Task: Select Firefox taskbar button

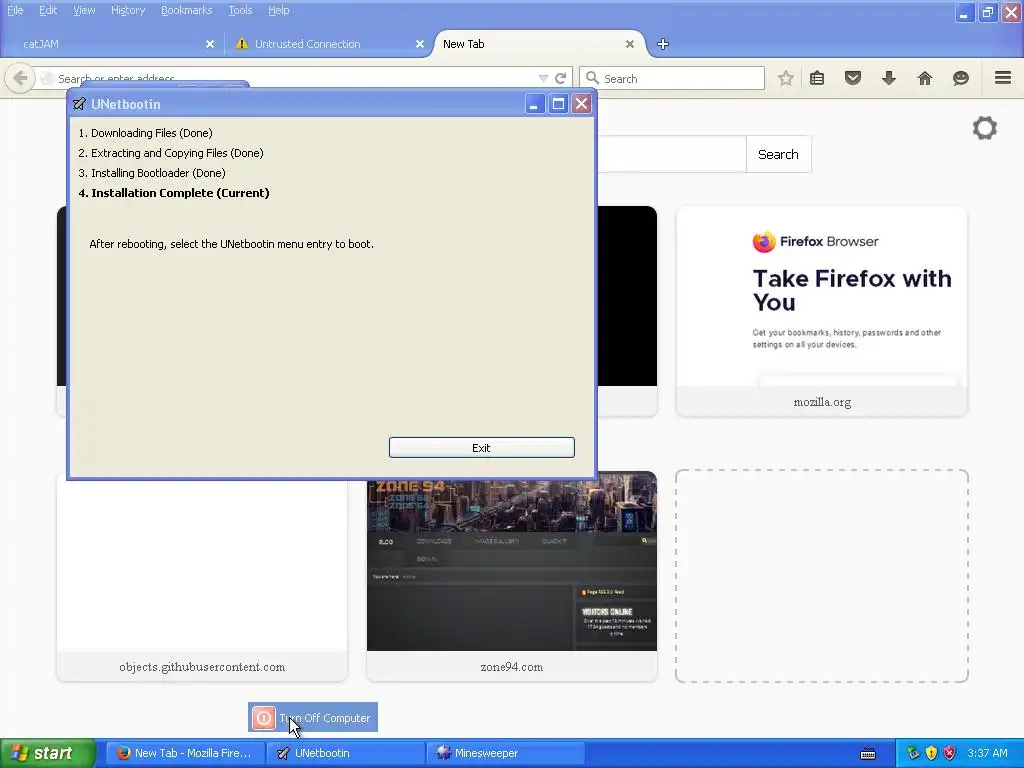Action: (x=185, y=753)
